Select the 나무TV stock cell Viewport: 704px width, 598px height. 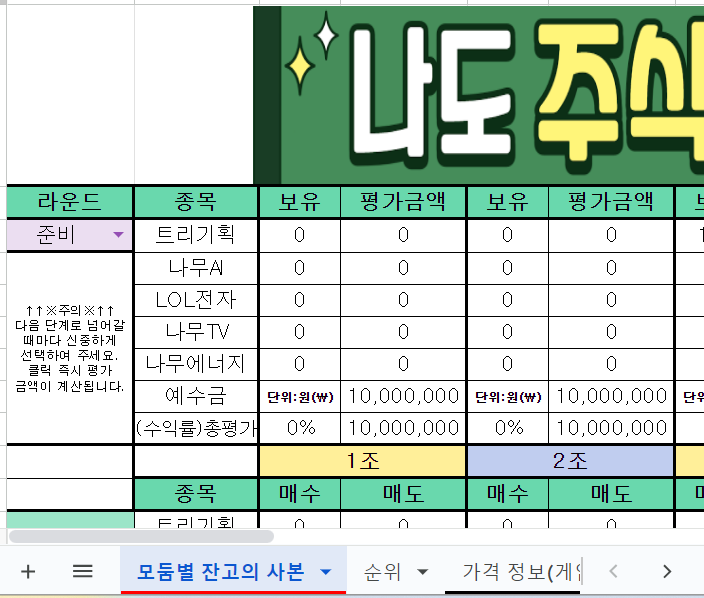point(196,332)
